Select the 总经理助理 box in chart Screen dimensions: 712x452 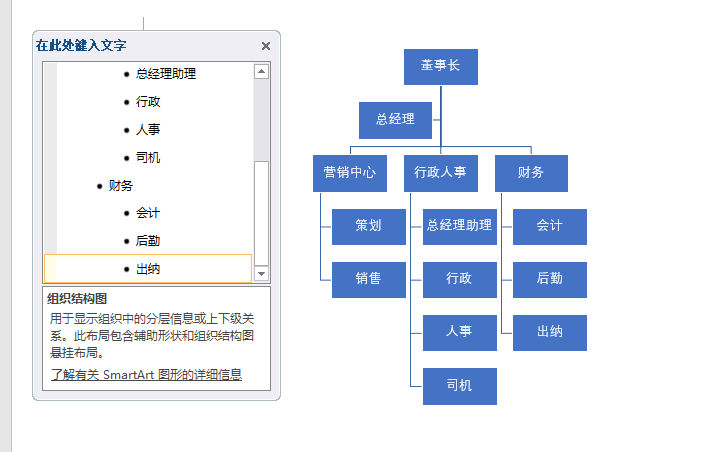(x=460, y=227)
